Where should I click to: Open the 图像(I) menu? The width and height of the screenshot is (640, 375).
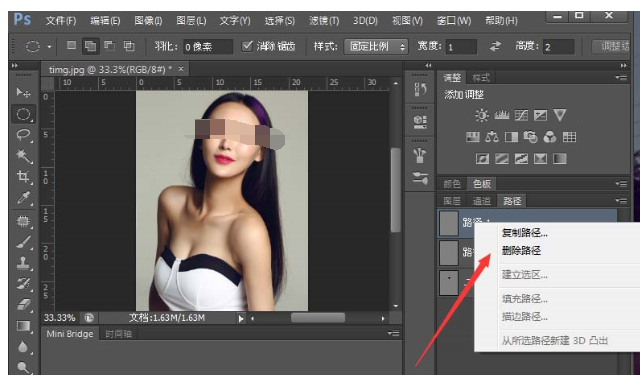(148, 20)
